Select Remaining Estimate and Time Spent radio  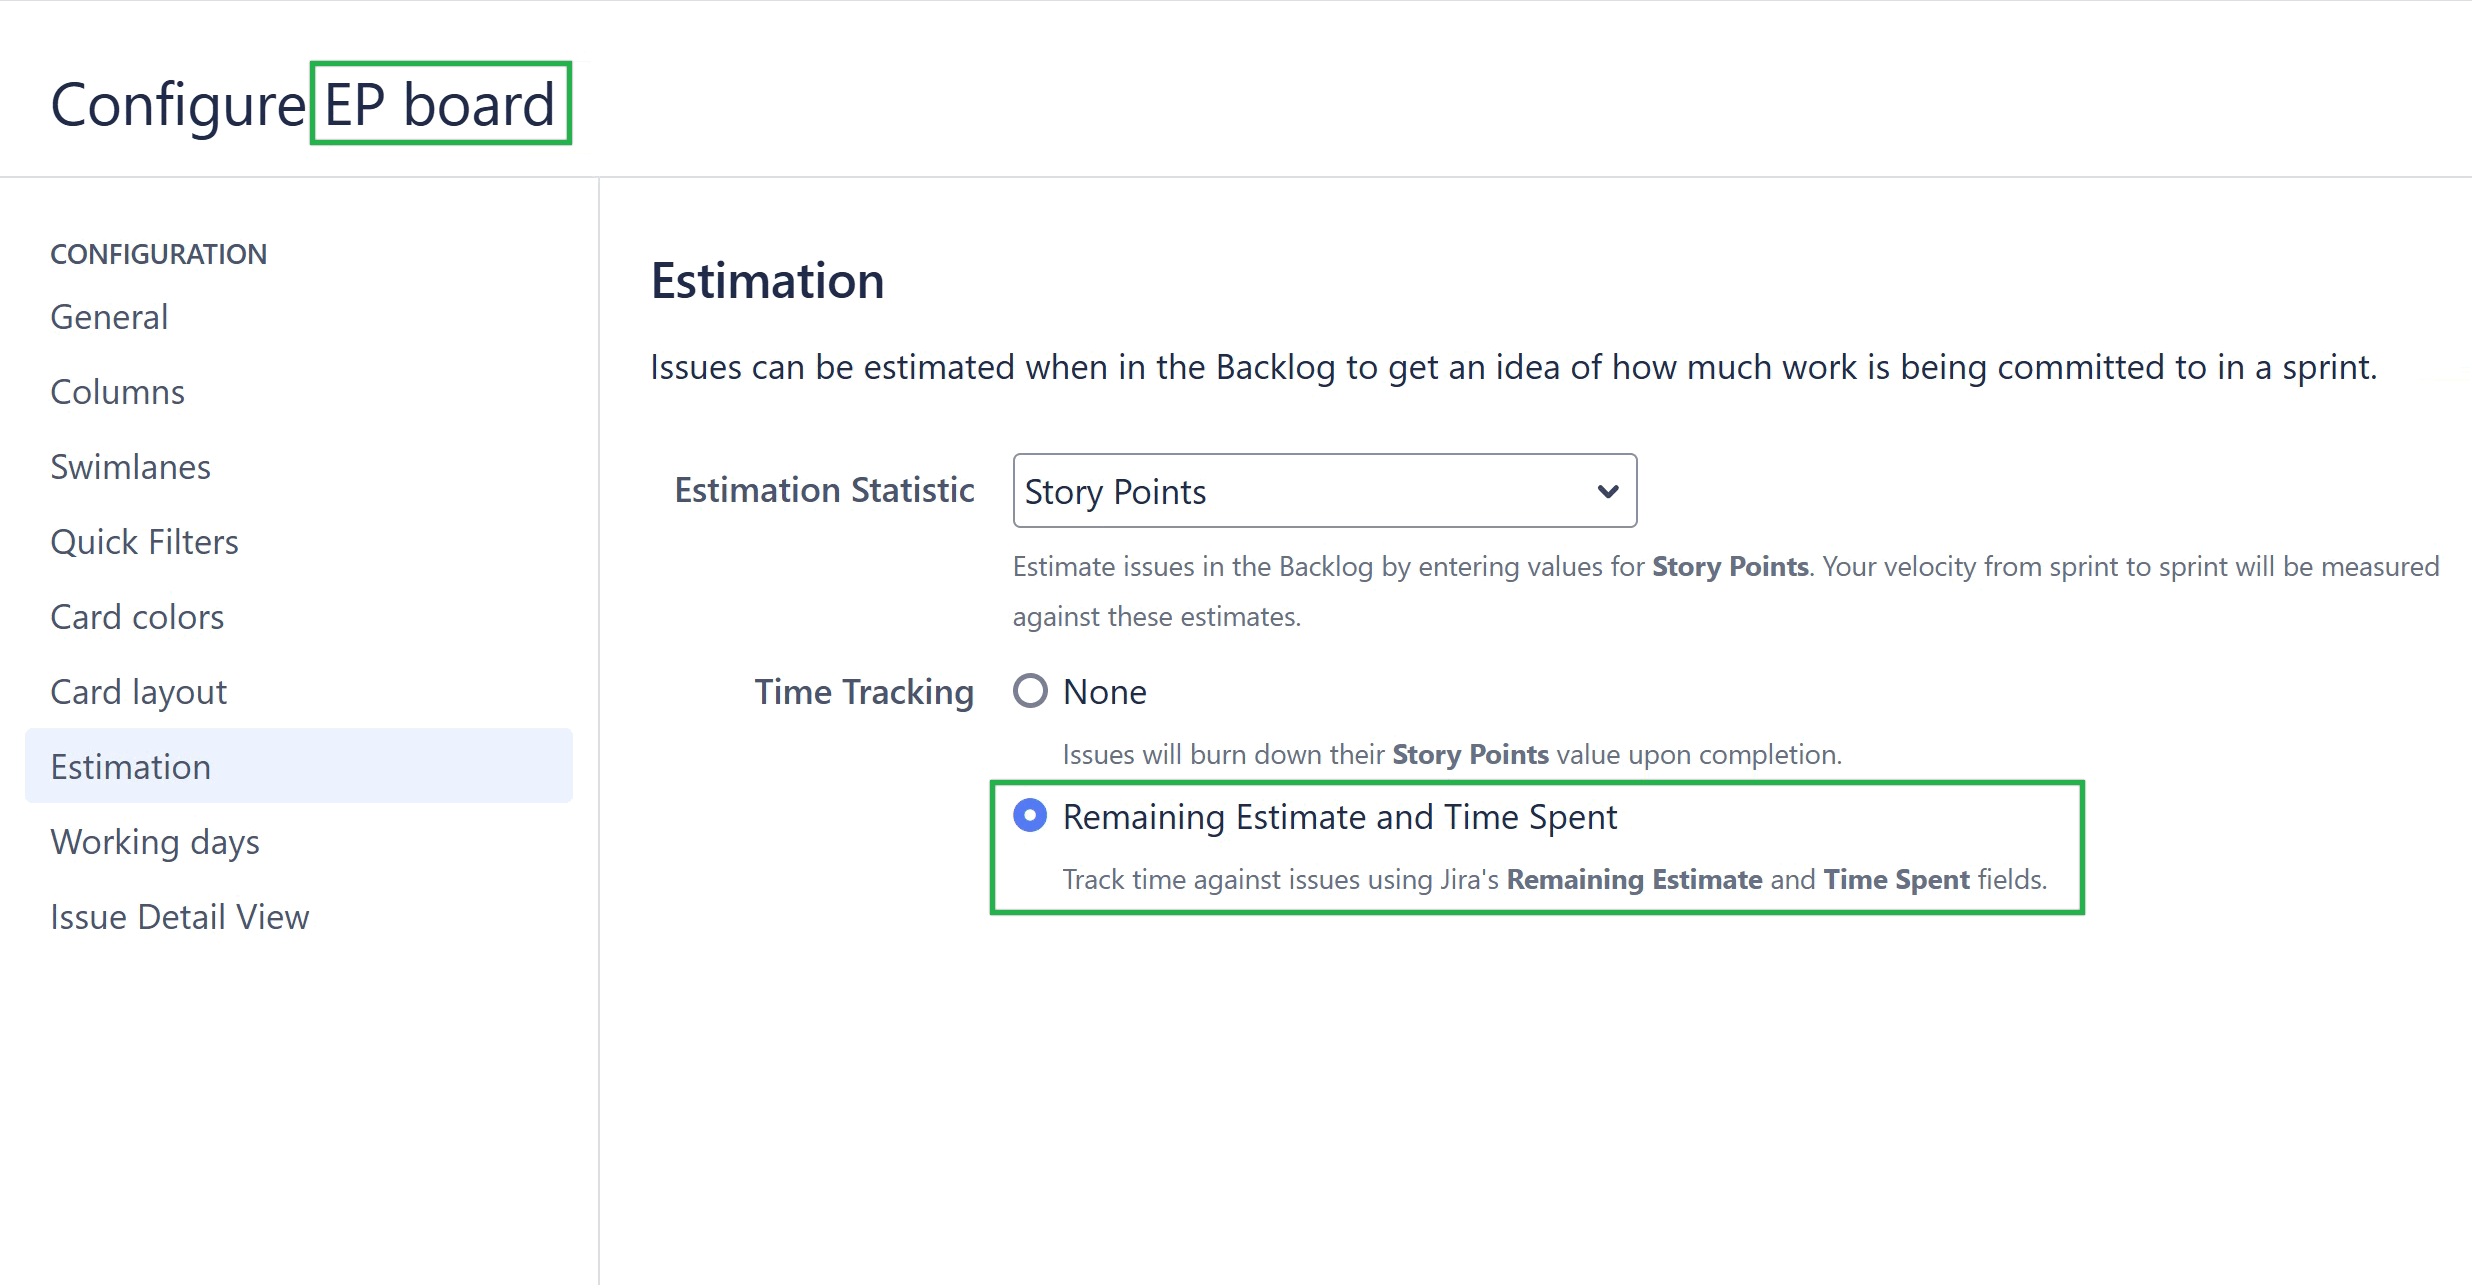[1030, 816]
